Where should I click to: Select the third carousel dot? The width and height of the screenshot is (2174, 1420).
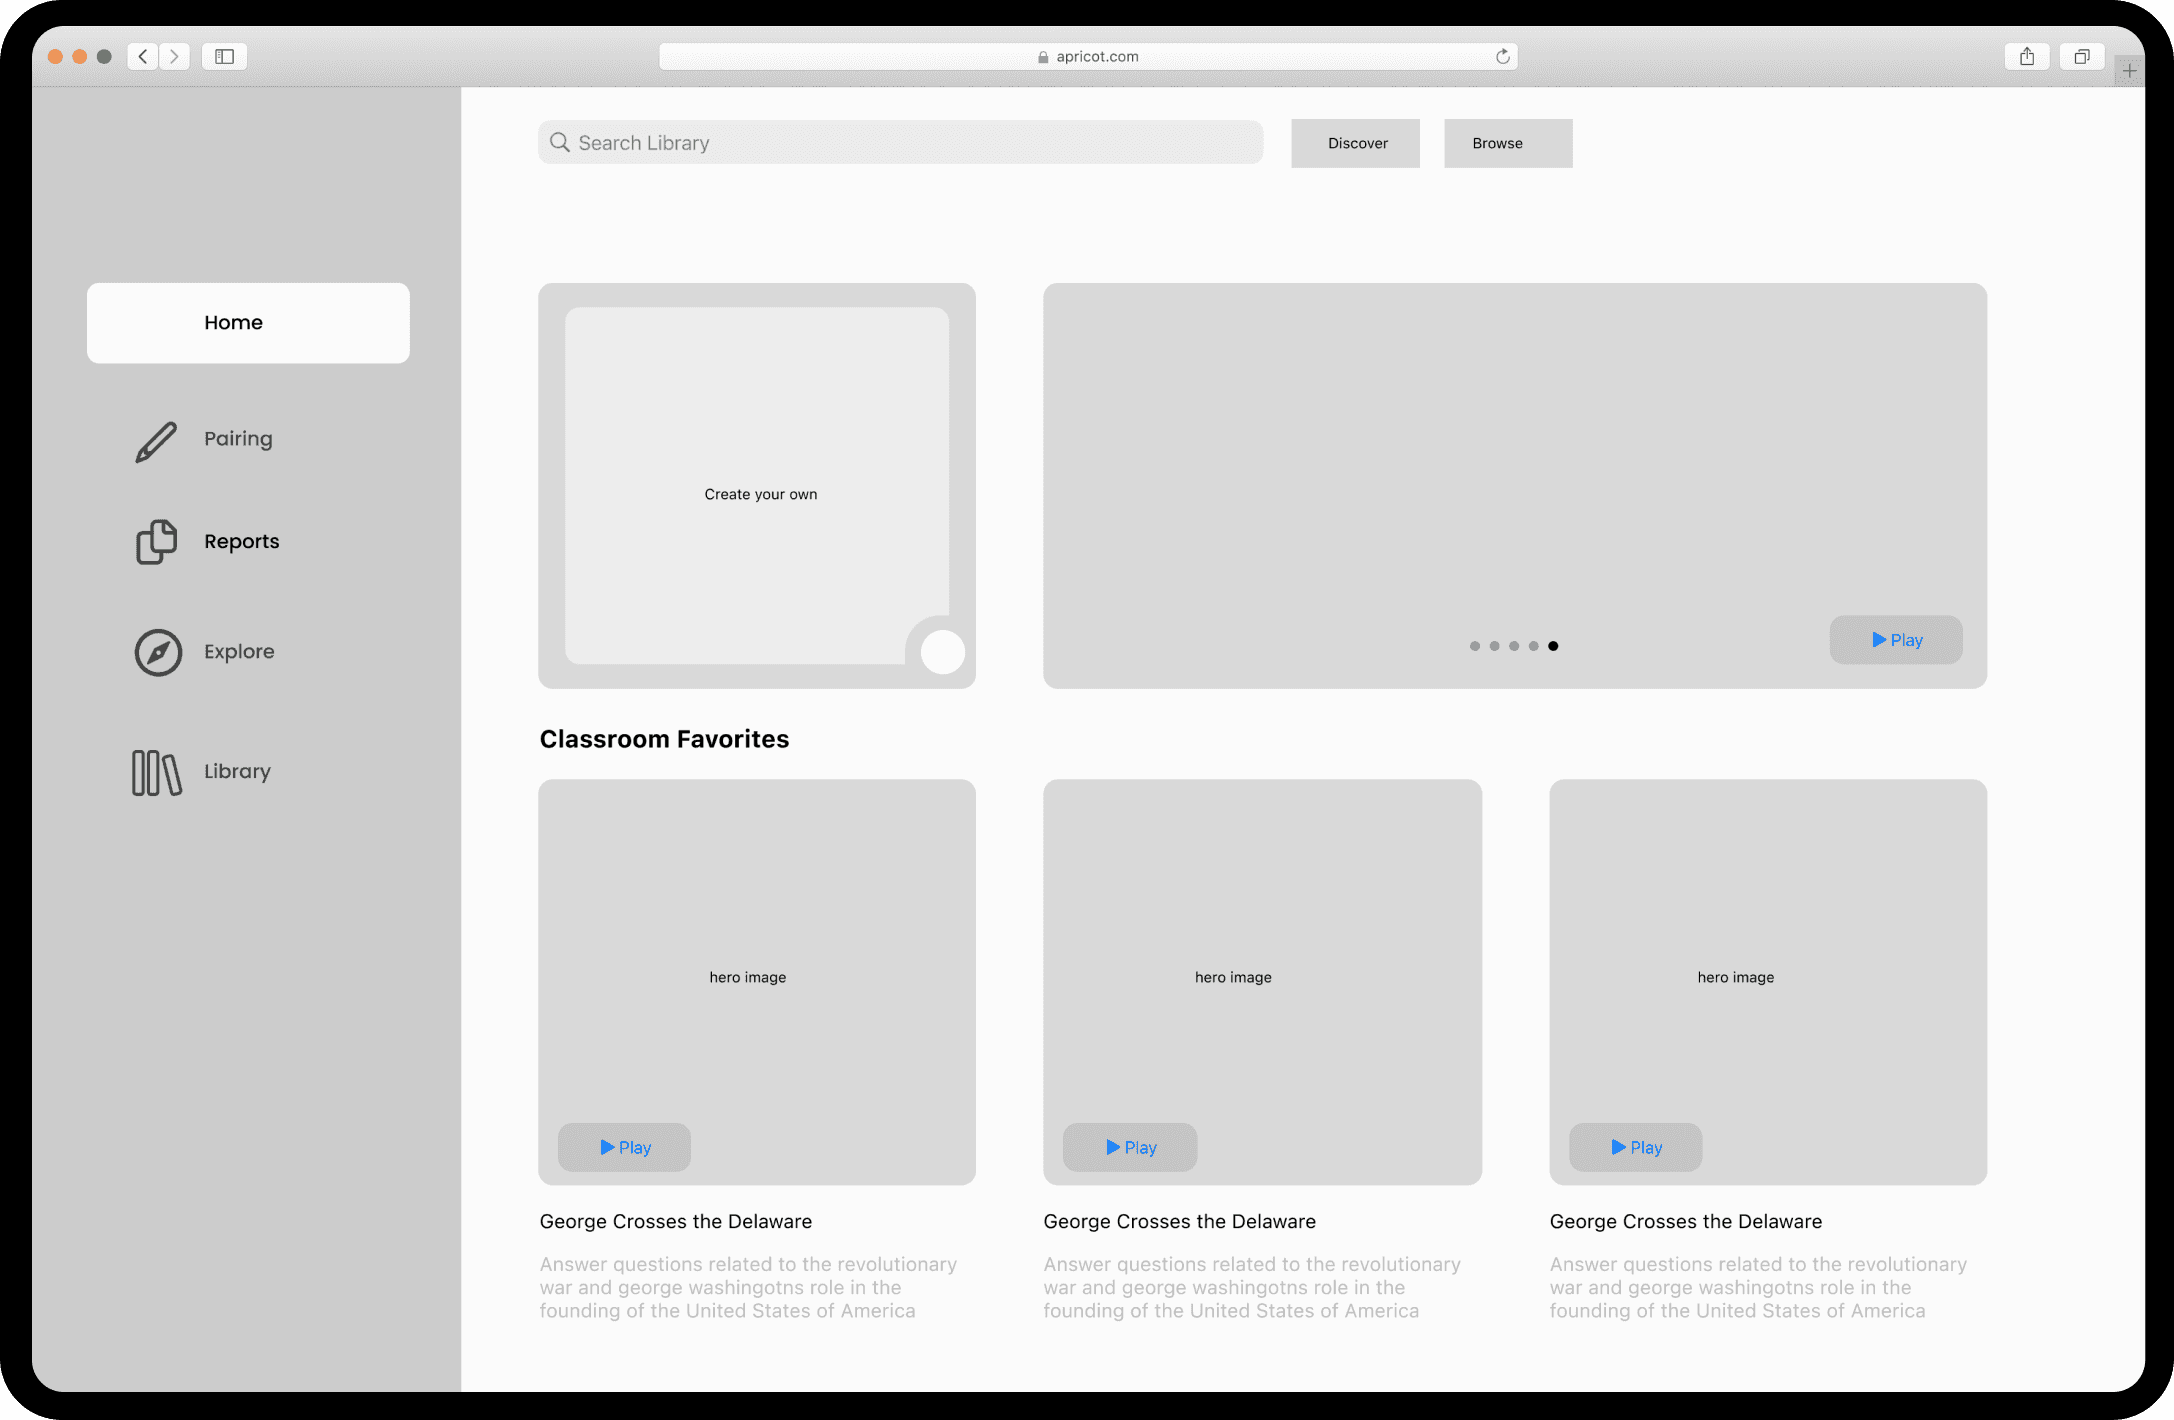1514,646
